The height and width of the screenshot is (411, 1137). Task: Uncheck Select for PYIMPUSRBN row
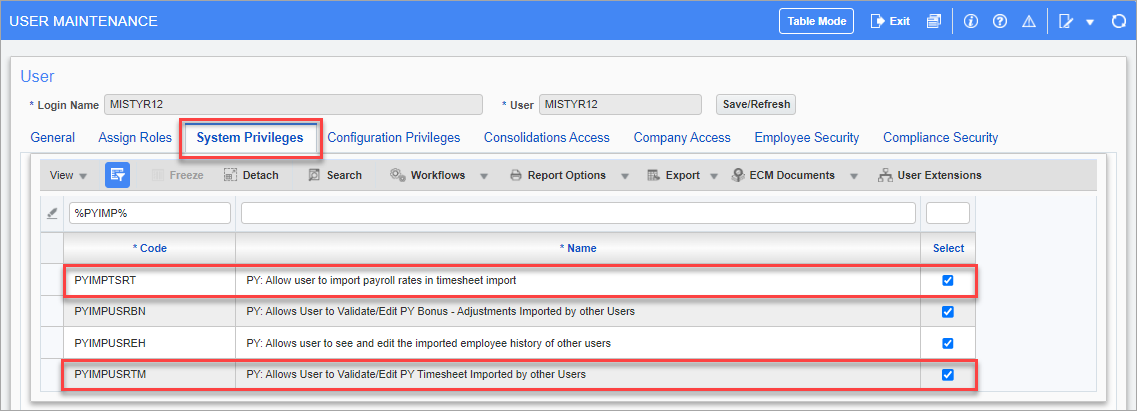pyautogui.click(x=947, y=312)
